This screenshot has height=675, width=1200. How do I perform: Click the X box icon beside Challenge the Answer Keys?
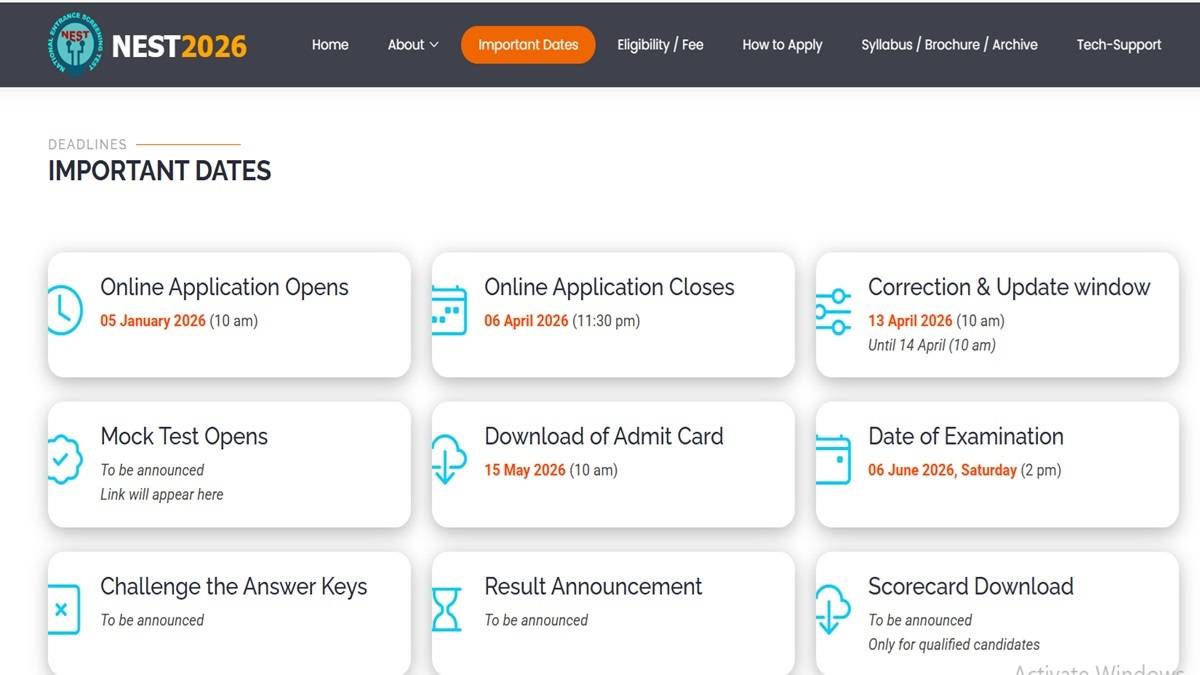[x=62, y=609]
